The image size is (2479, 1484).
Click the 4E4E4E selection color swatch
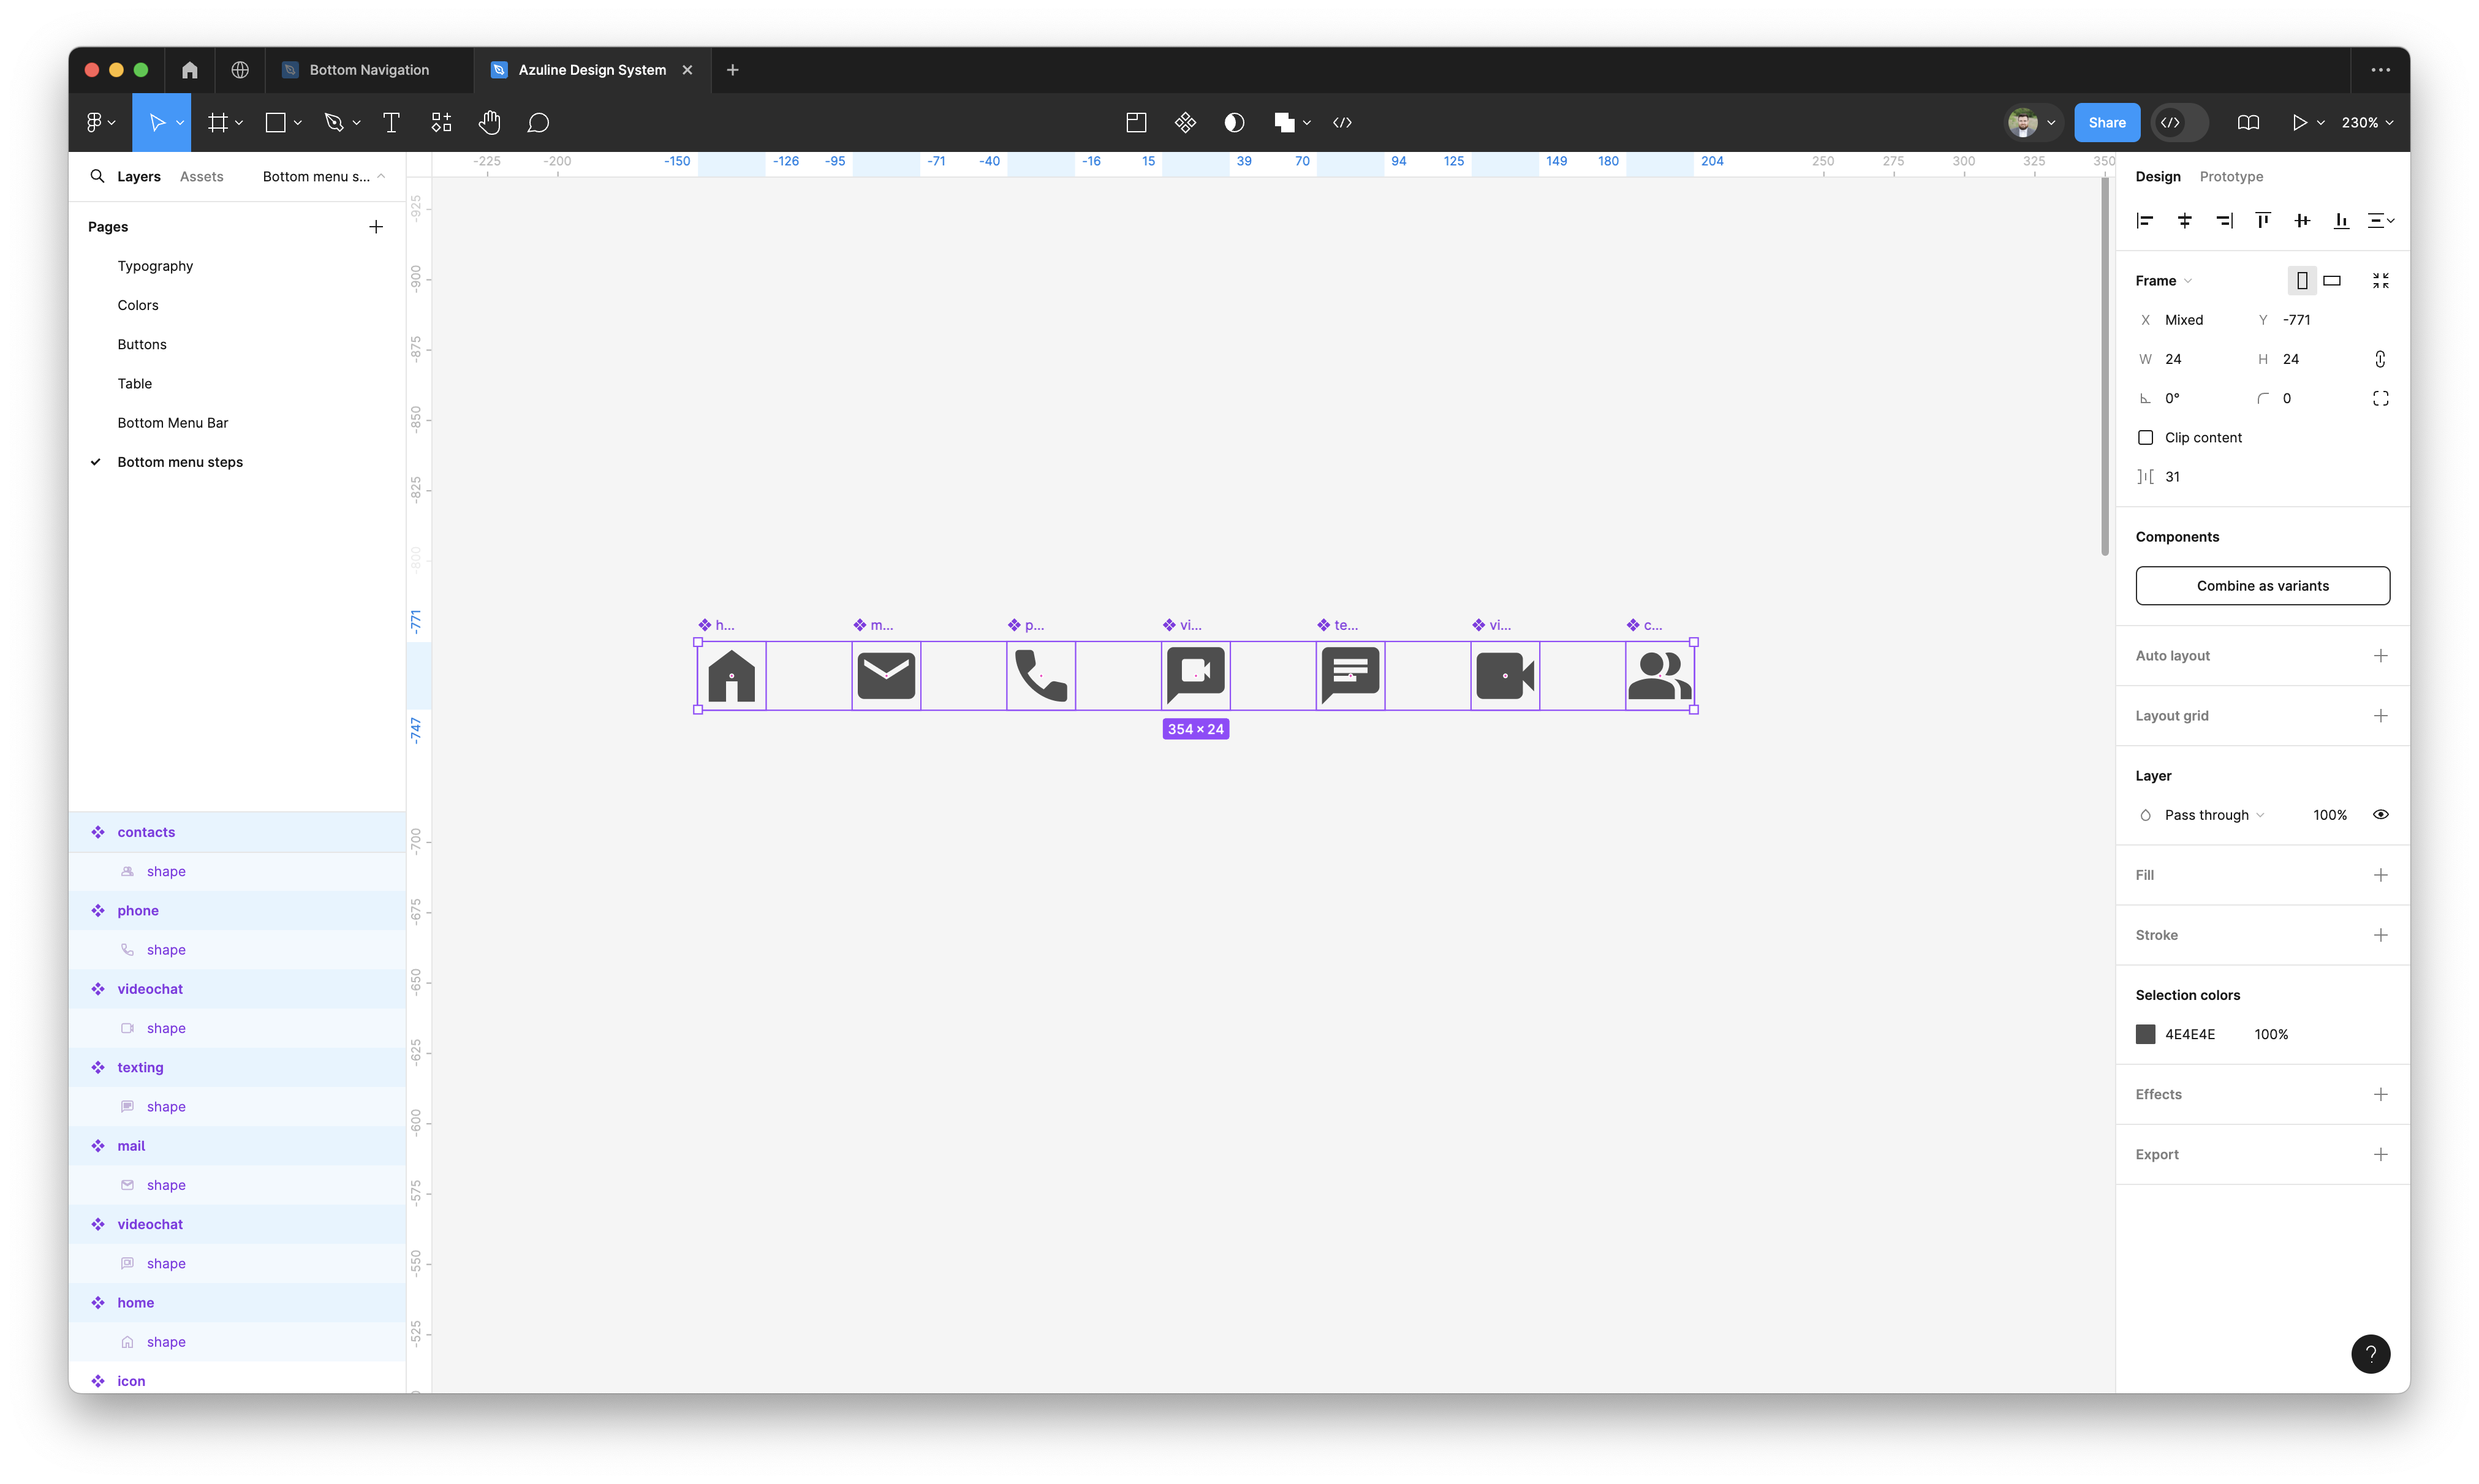point(2145,1034)
